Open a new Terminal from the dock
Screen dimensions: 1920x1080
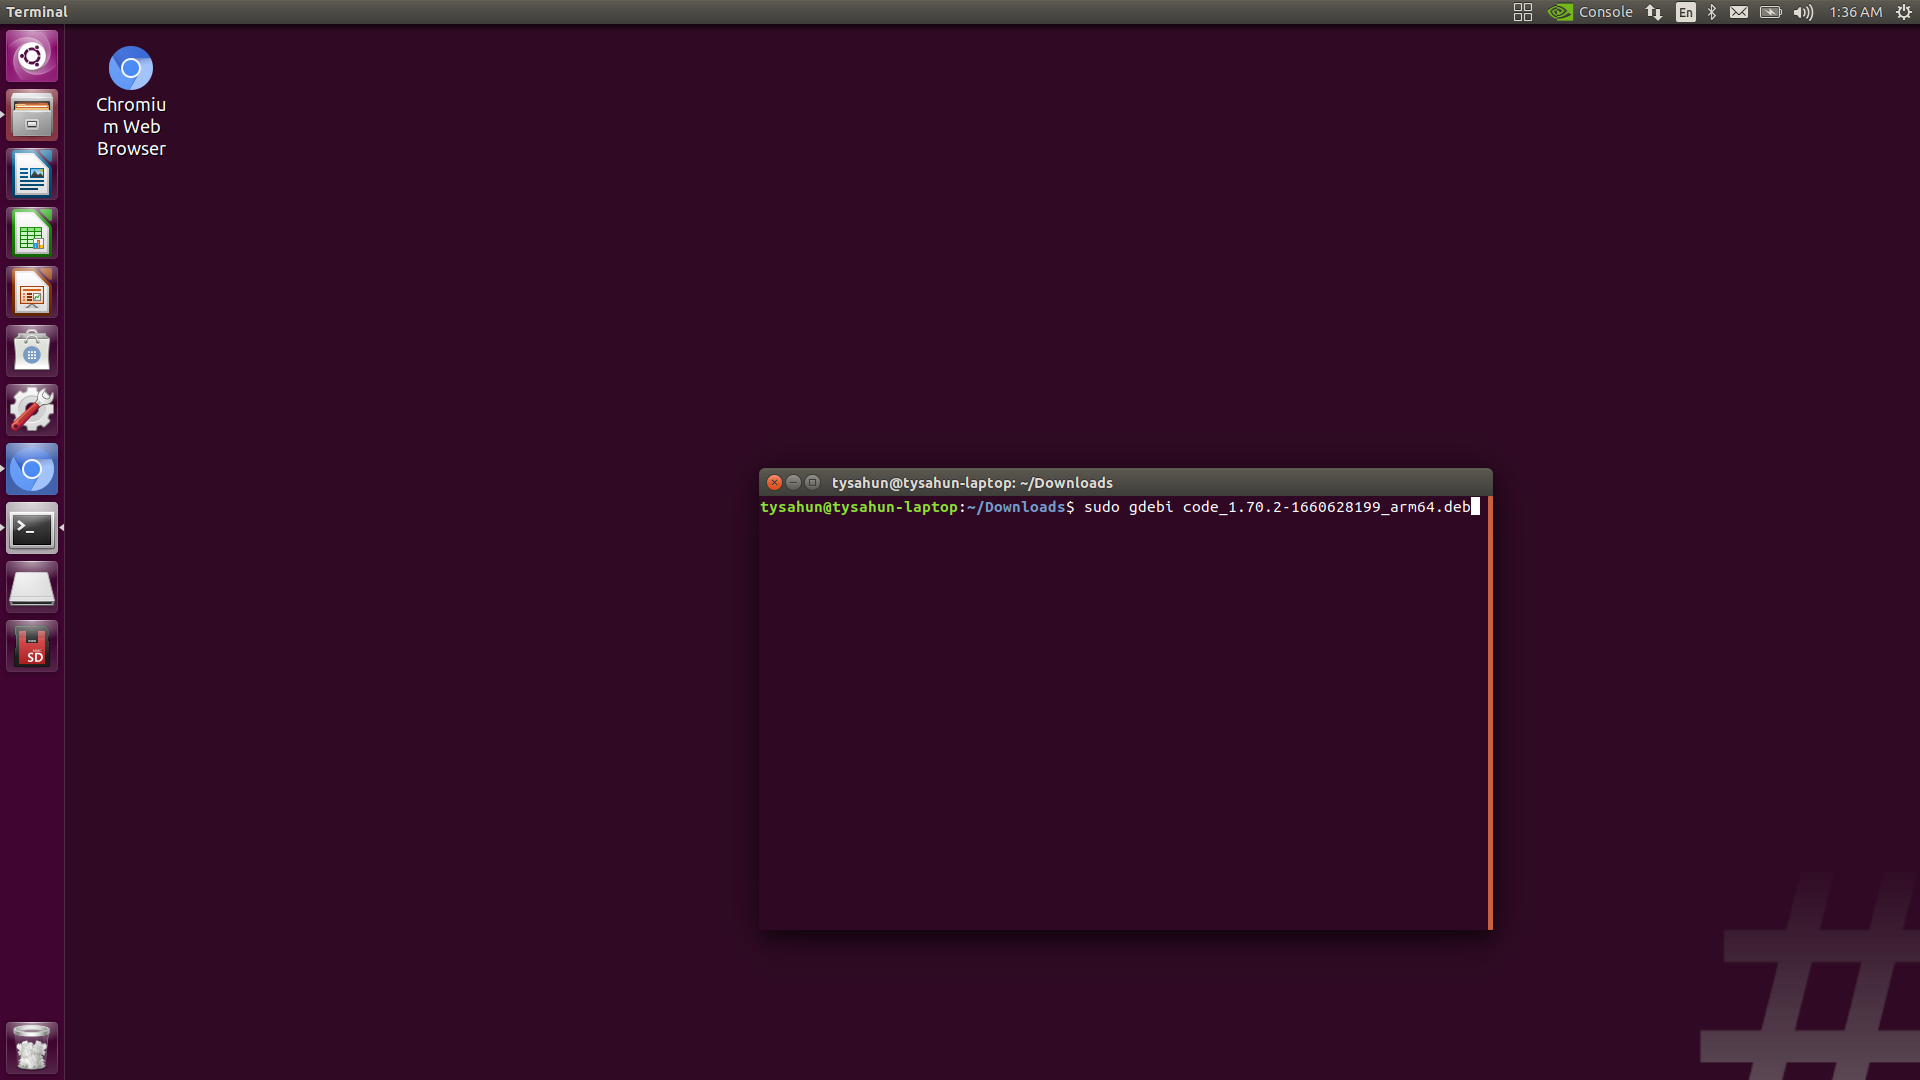[32, 528]
